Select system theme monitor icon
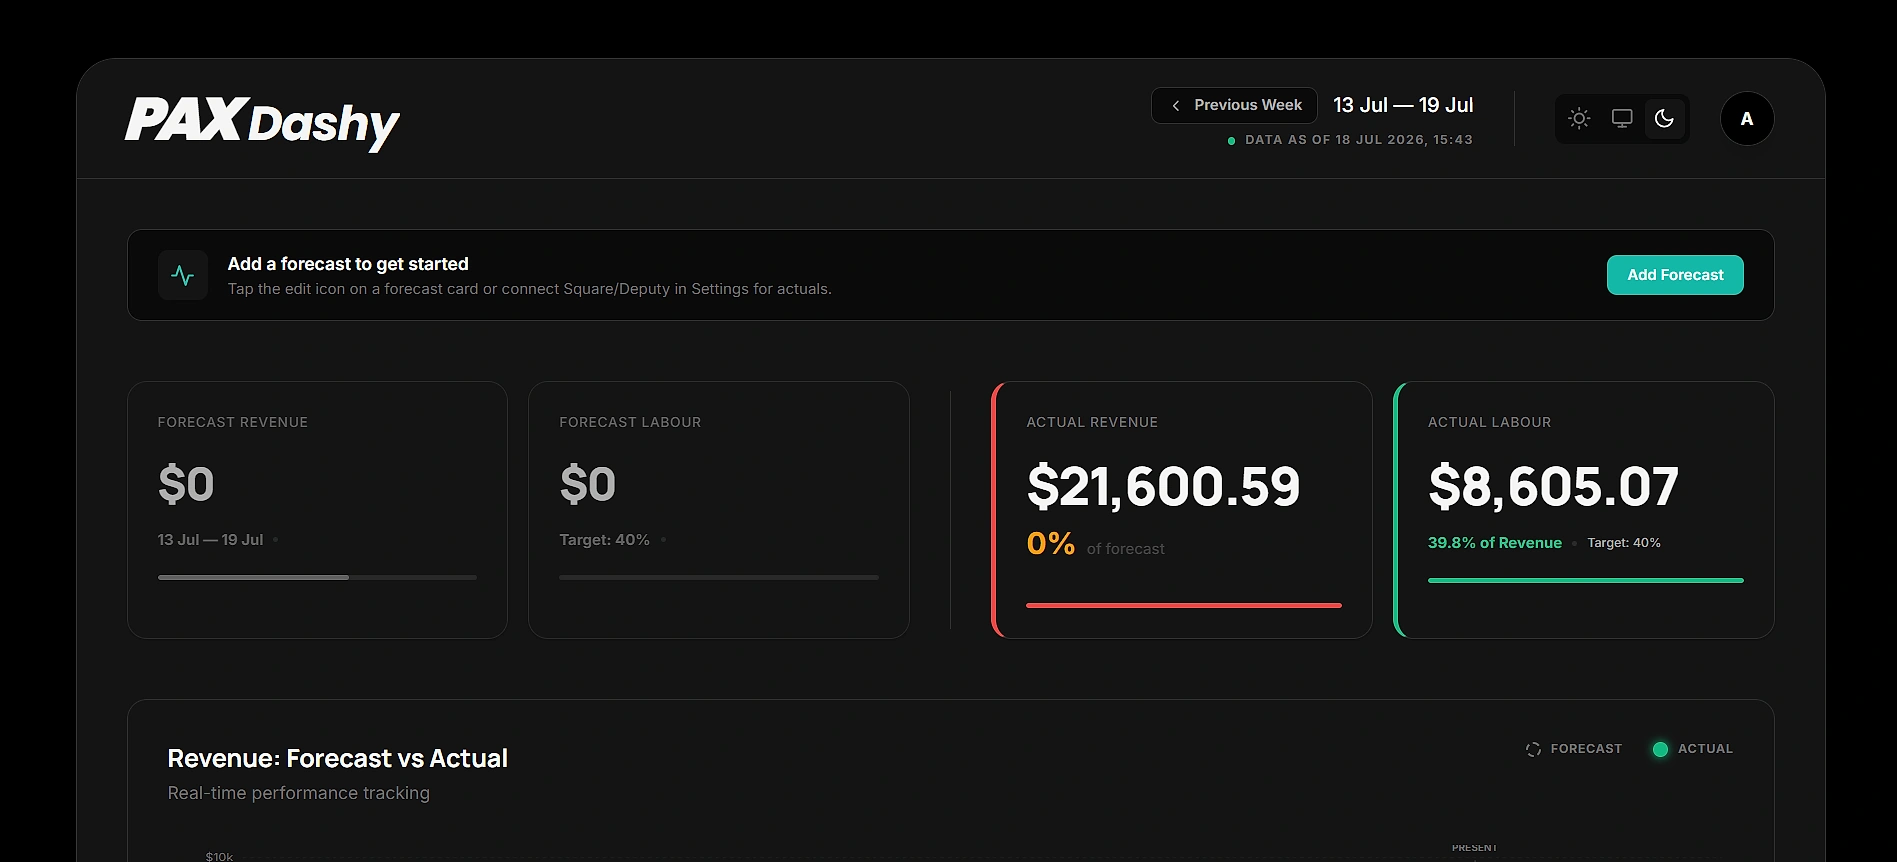 point(1622,118)
